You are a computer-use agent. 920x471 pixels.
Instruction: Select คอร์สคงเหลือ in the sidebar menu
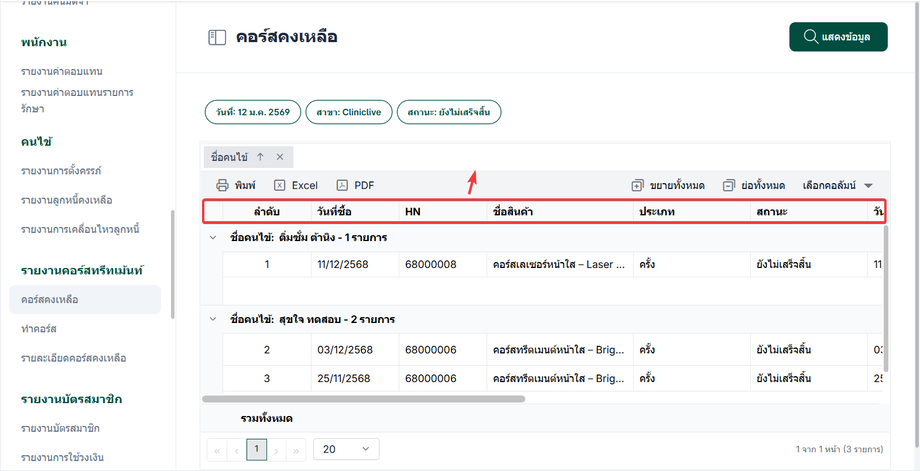85,300
